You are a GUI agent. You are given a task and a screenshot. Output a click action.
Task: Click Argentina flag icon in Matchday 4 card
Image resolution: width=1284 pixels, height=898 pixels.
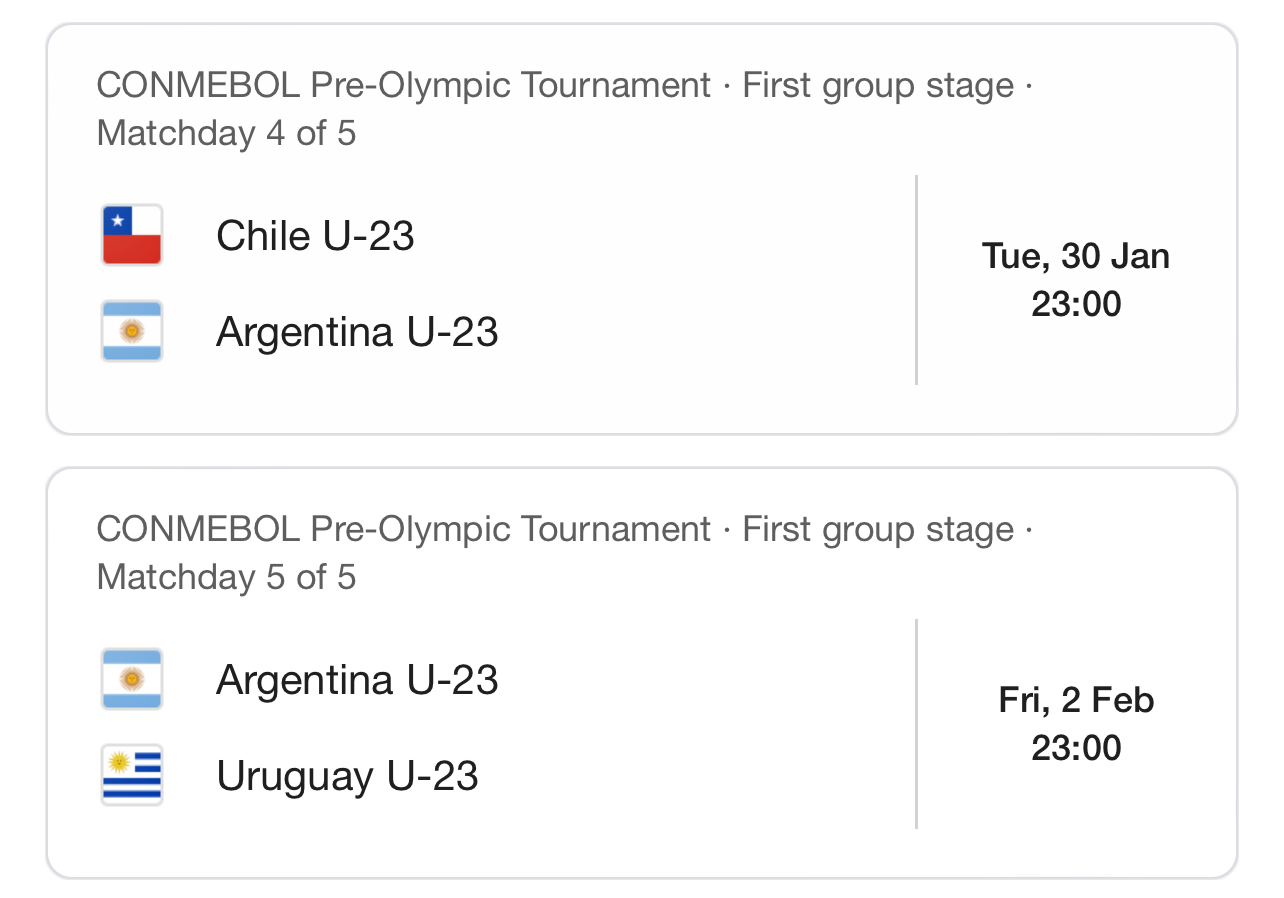pos(132,331)
